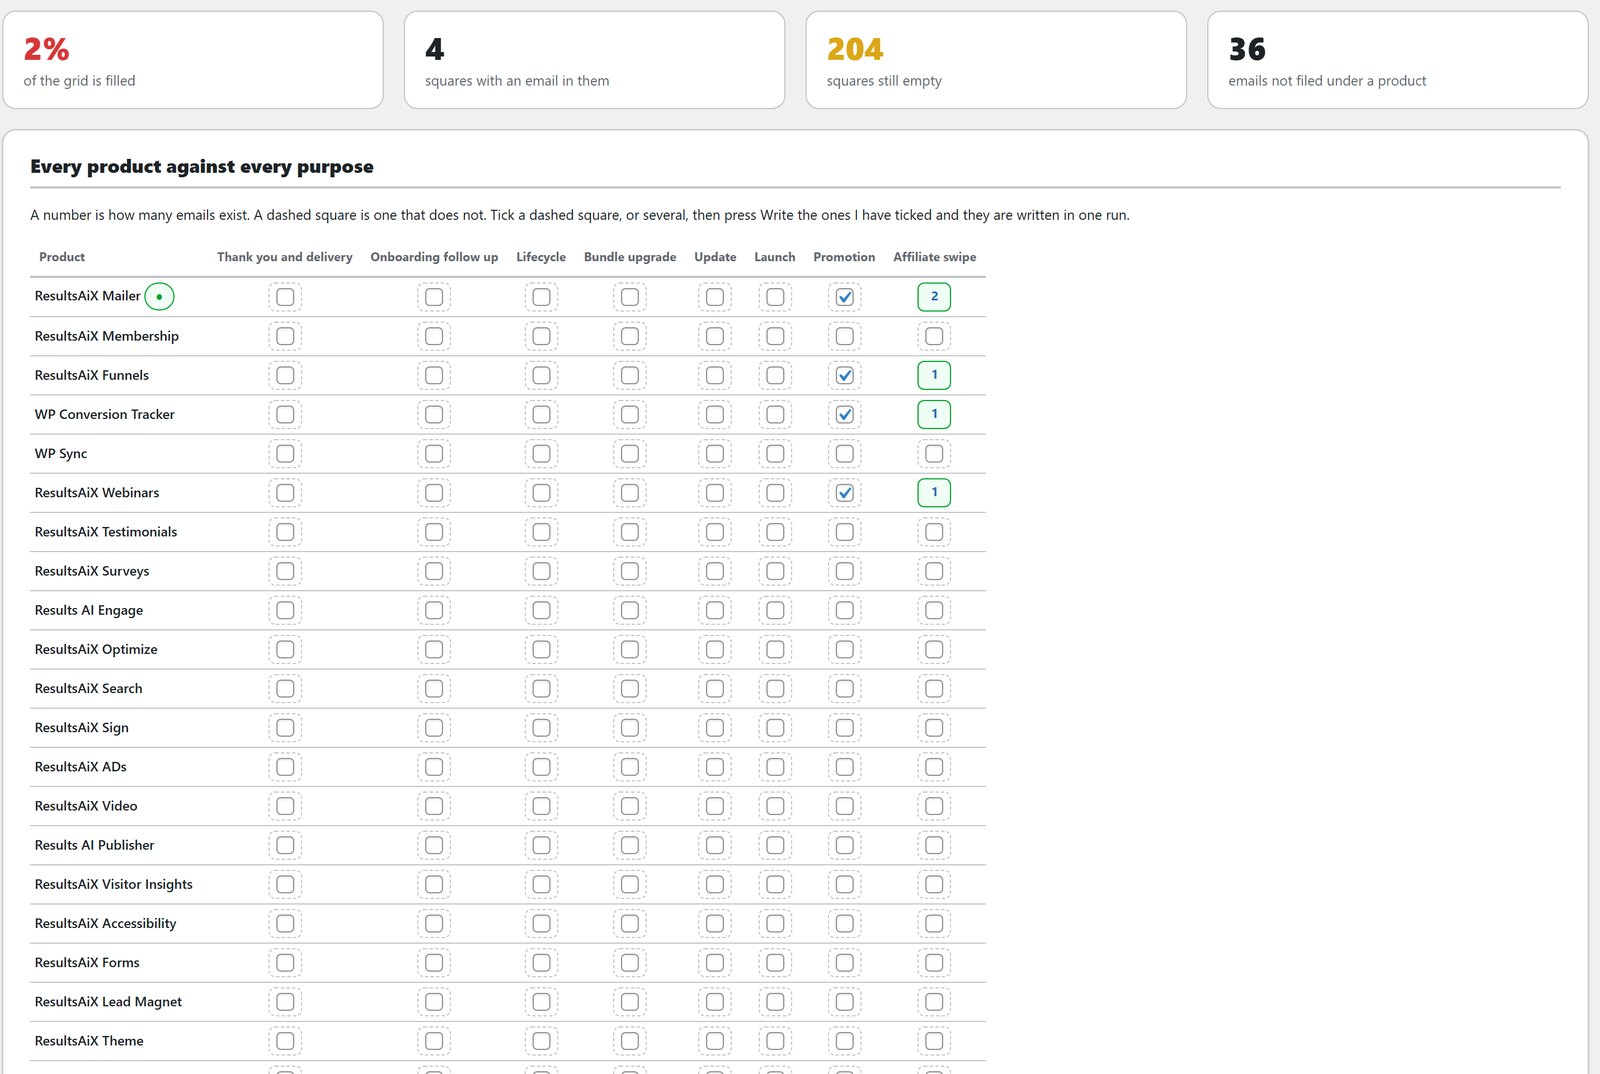This screenshot has width=1600, height=1074.
Task: Click the Product column header
Action: click(x=62, y=257)
